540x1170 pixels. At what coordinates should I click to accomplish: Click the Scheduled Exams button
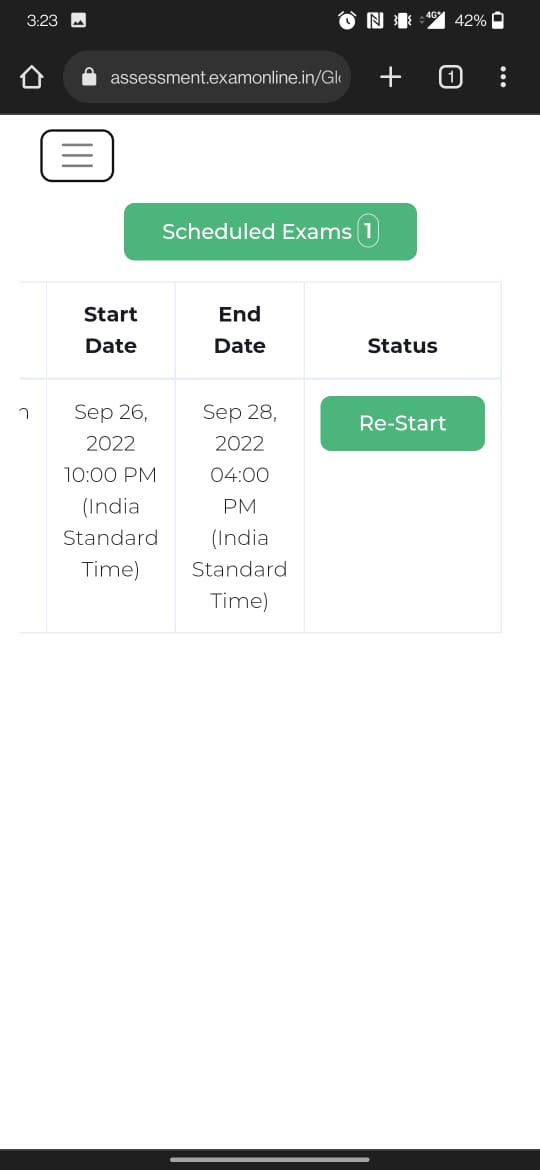(270, 231)
